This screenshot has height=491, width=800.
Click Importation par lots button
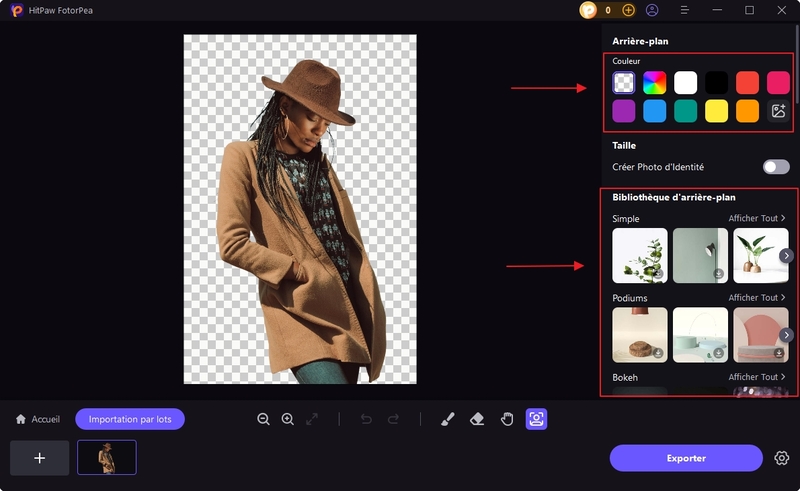coord(130,419)
